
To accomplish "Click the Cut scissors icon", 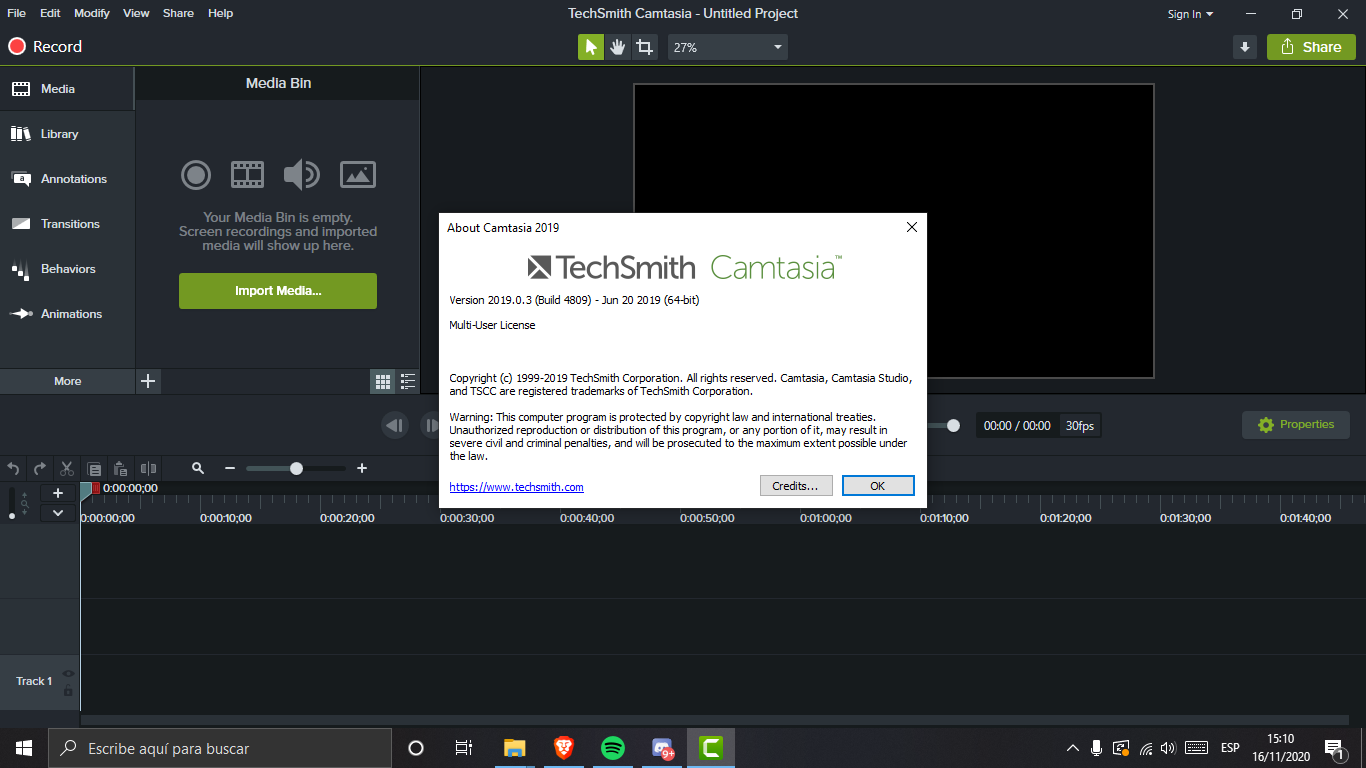I will tap(67, 468).
